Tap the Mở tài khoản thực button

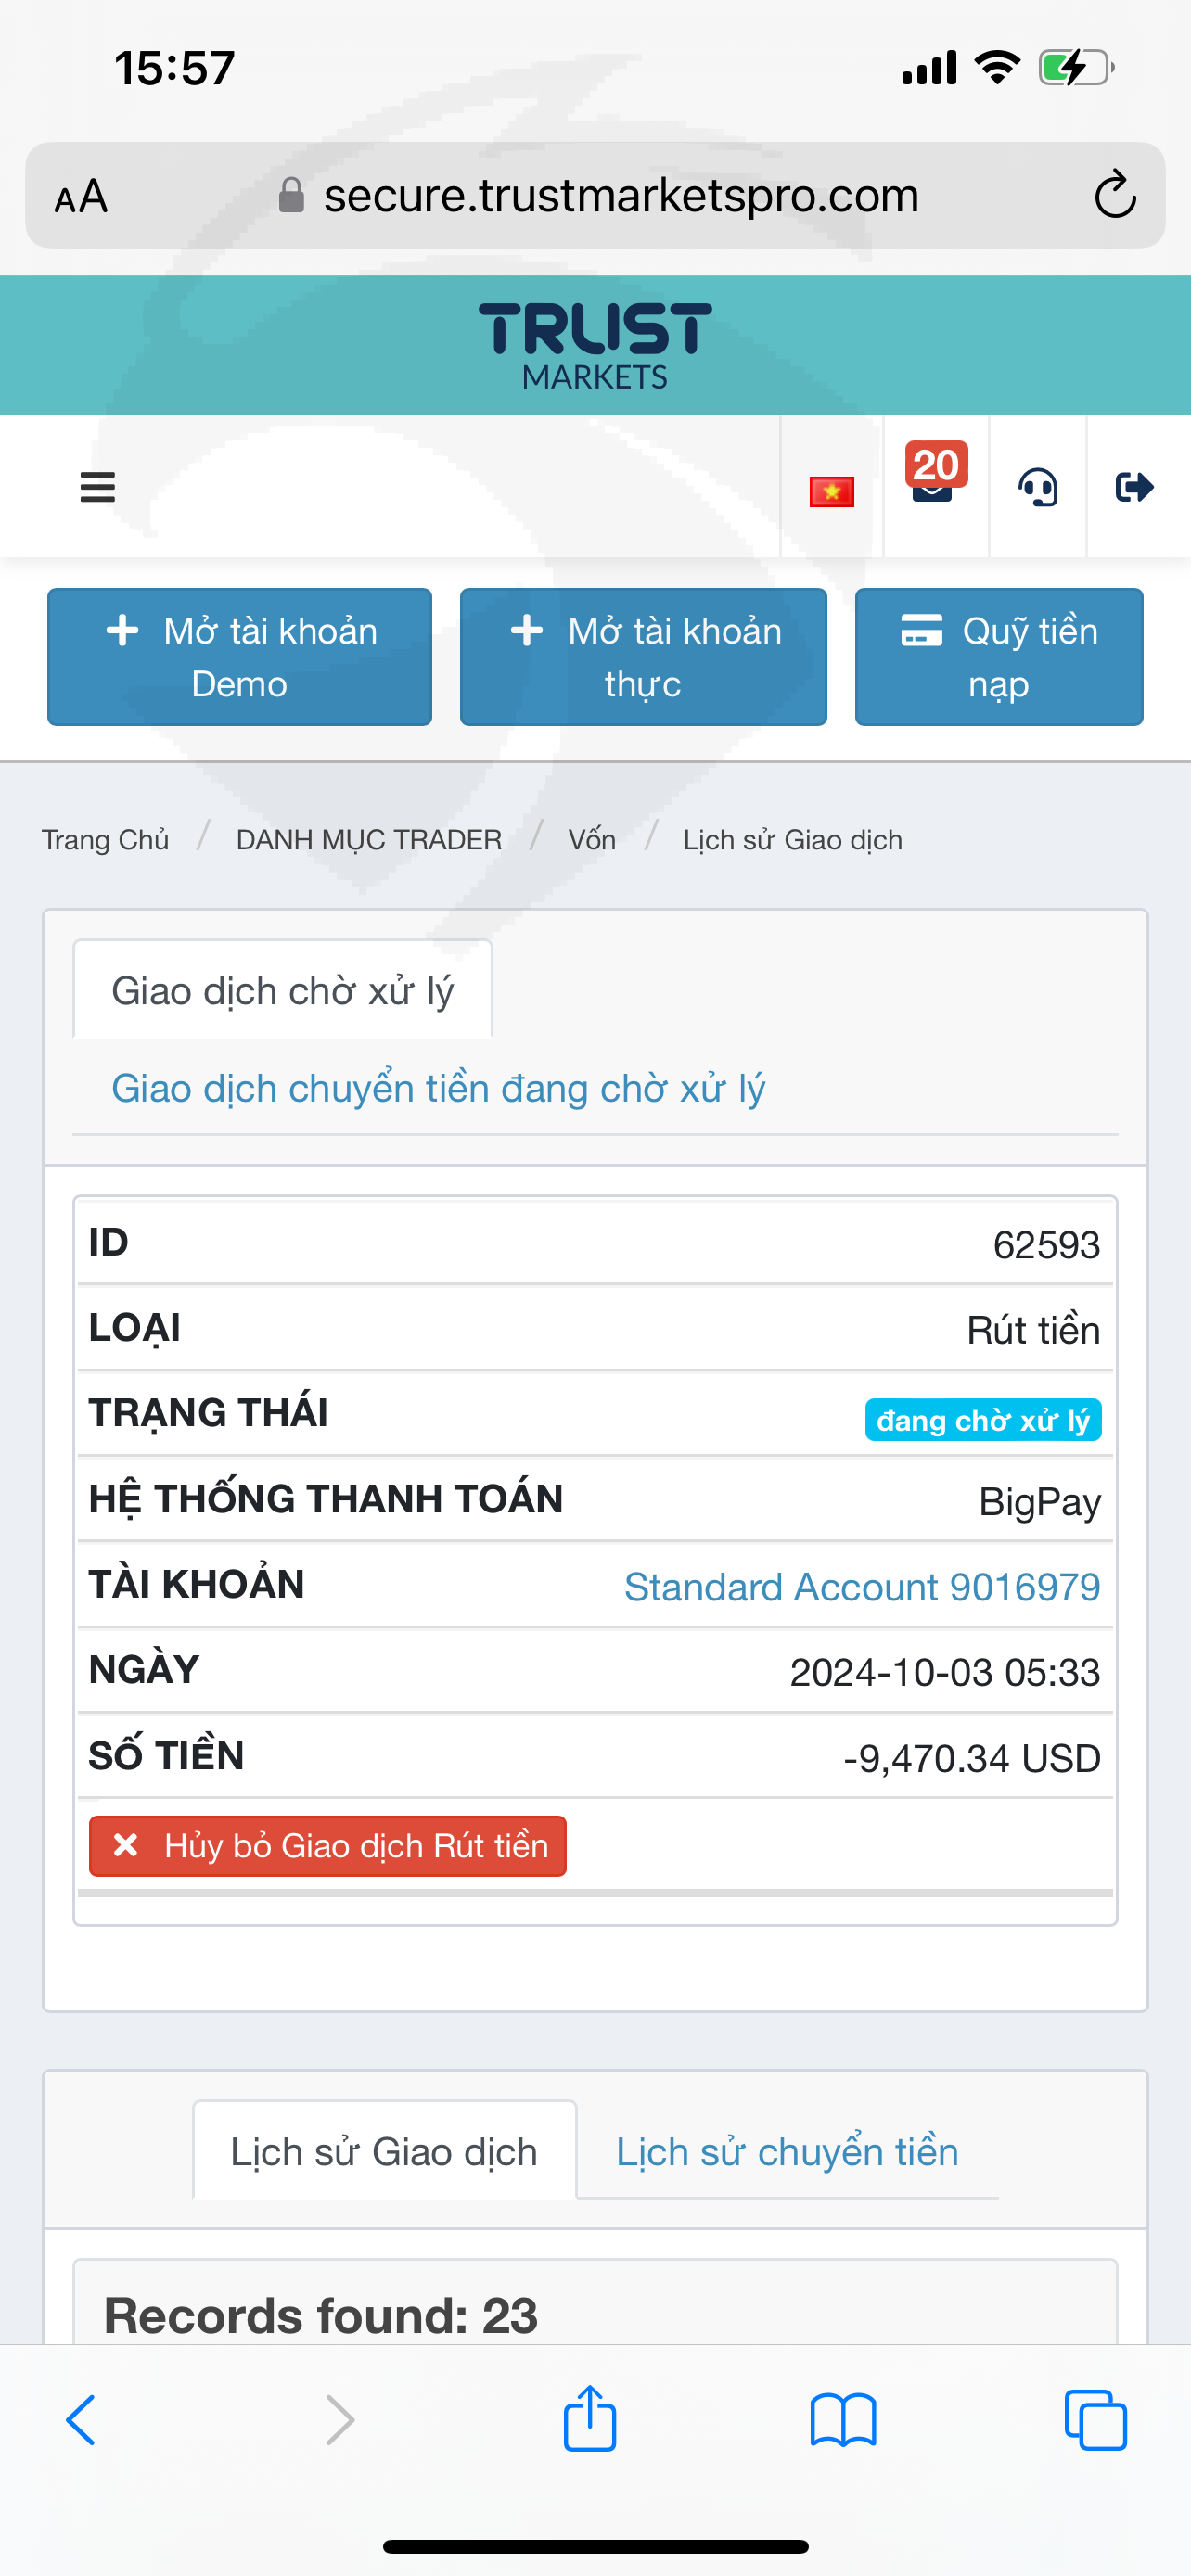(x=643, y=657)
